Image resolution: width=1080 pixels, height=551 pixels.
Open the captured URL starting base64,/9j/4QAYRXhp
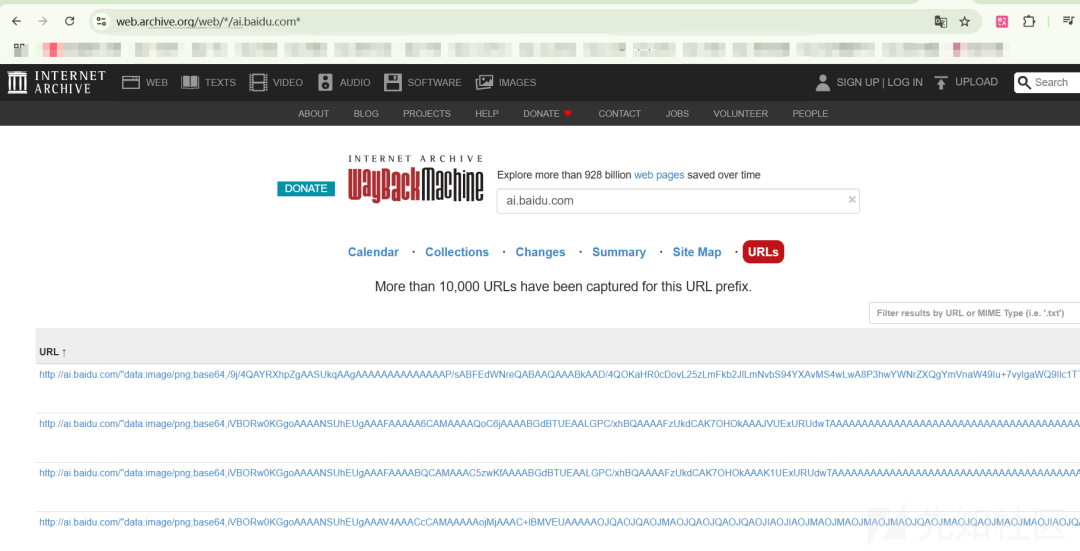point(559,375)
